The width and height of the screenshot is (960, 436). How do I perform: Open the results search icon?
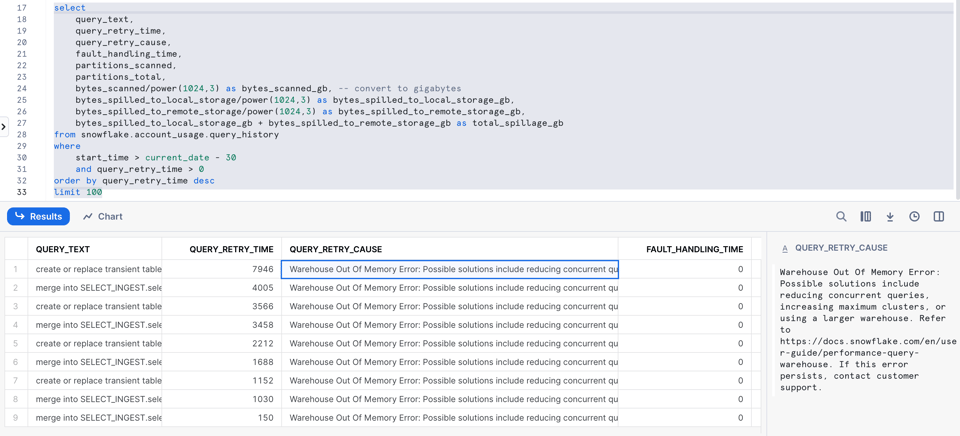pyautogui.click(x=841, y=217)
